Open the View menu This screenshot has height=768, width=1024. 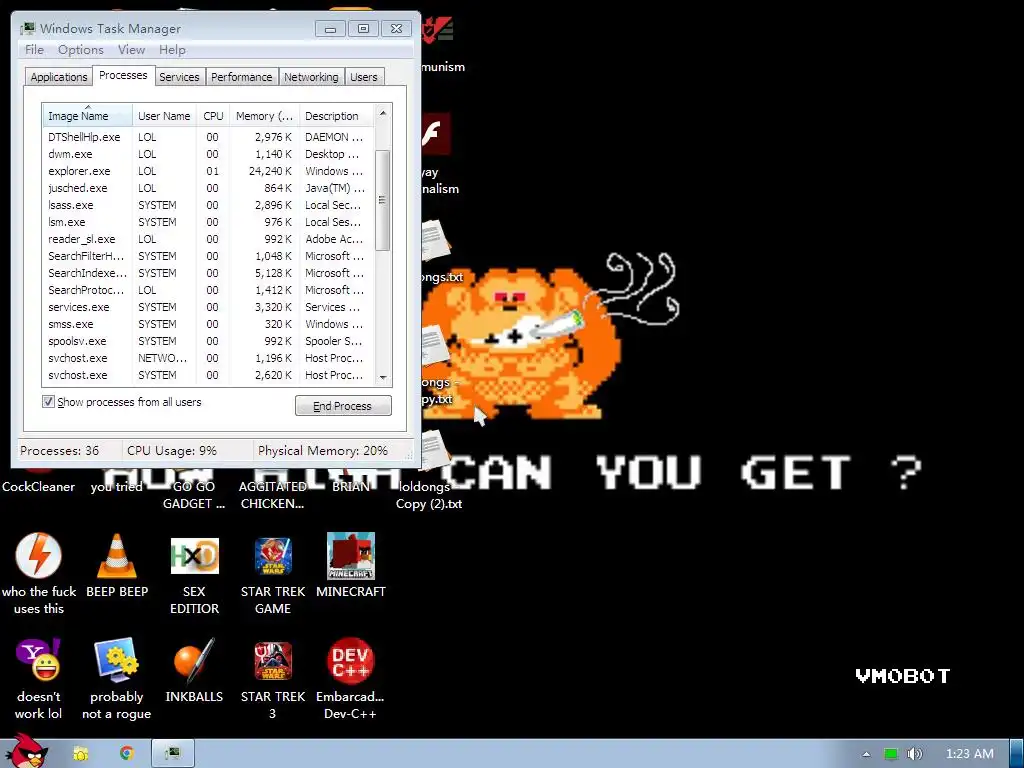pyautogui.click(x=131, y=50)
